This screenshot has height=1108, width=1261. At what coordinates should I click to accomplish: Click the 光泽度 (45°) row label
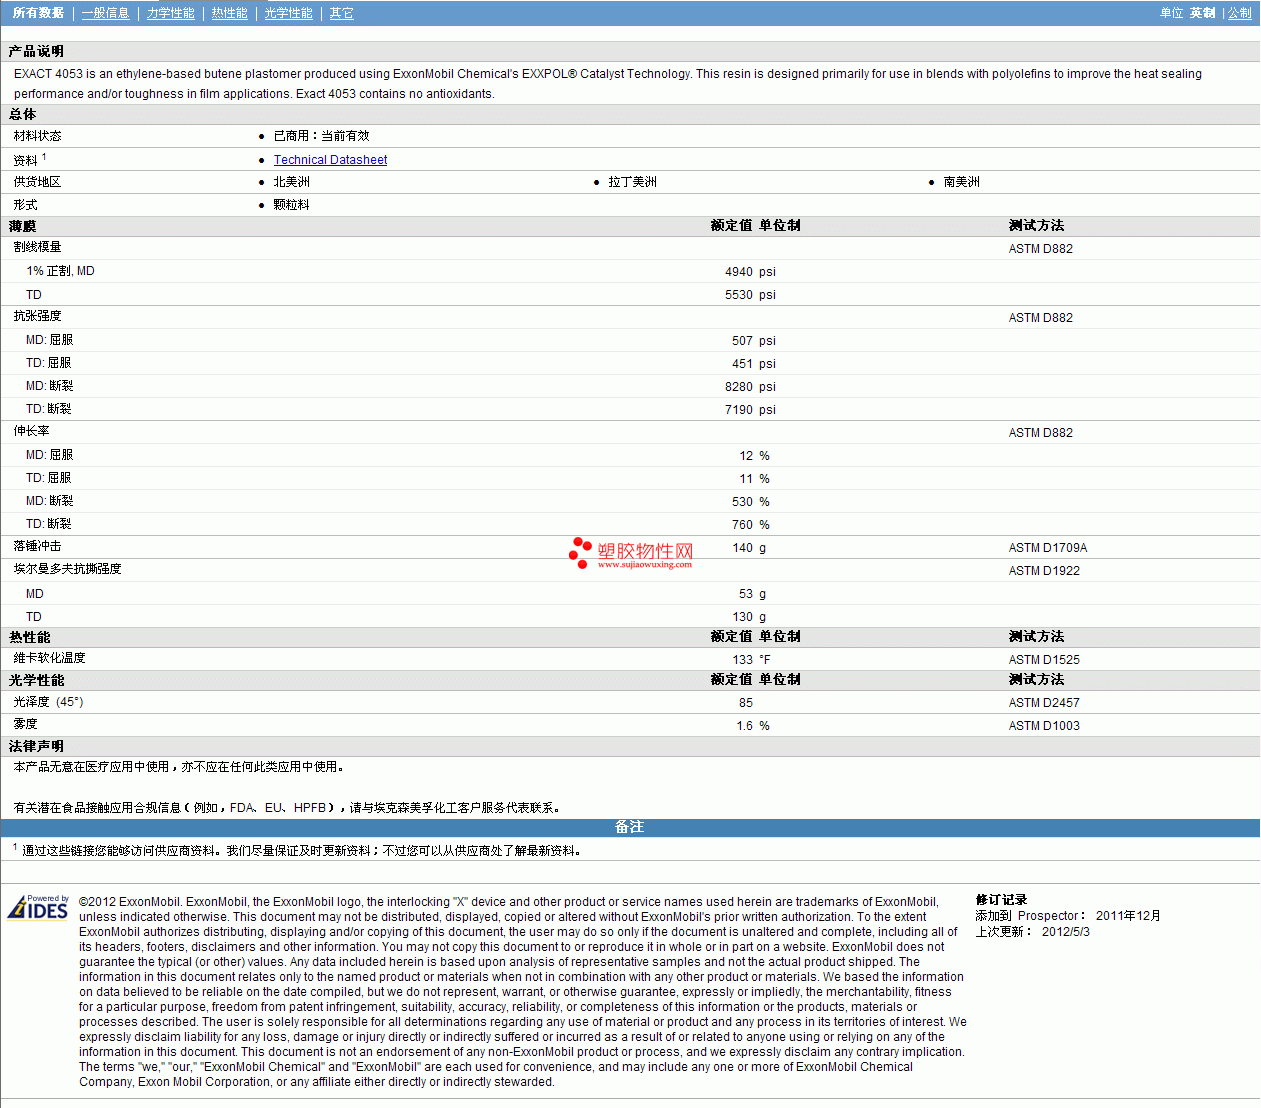(x=49, y=702)
